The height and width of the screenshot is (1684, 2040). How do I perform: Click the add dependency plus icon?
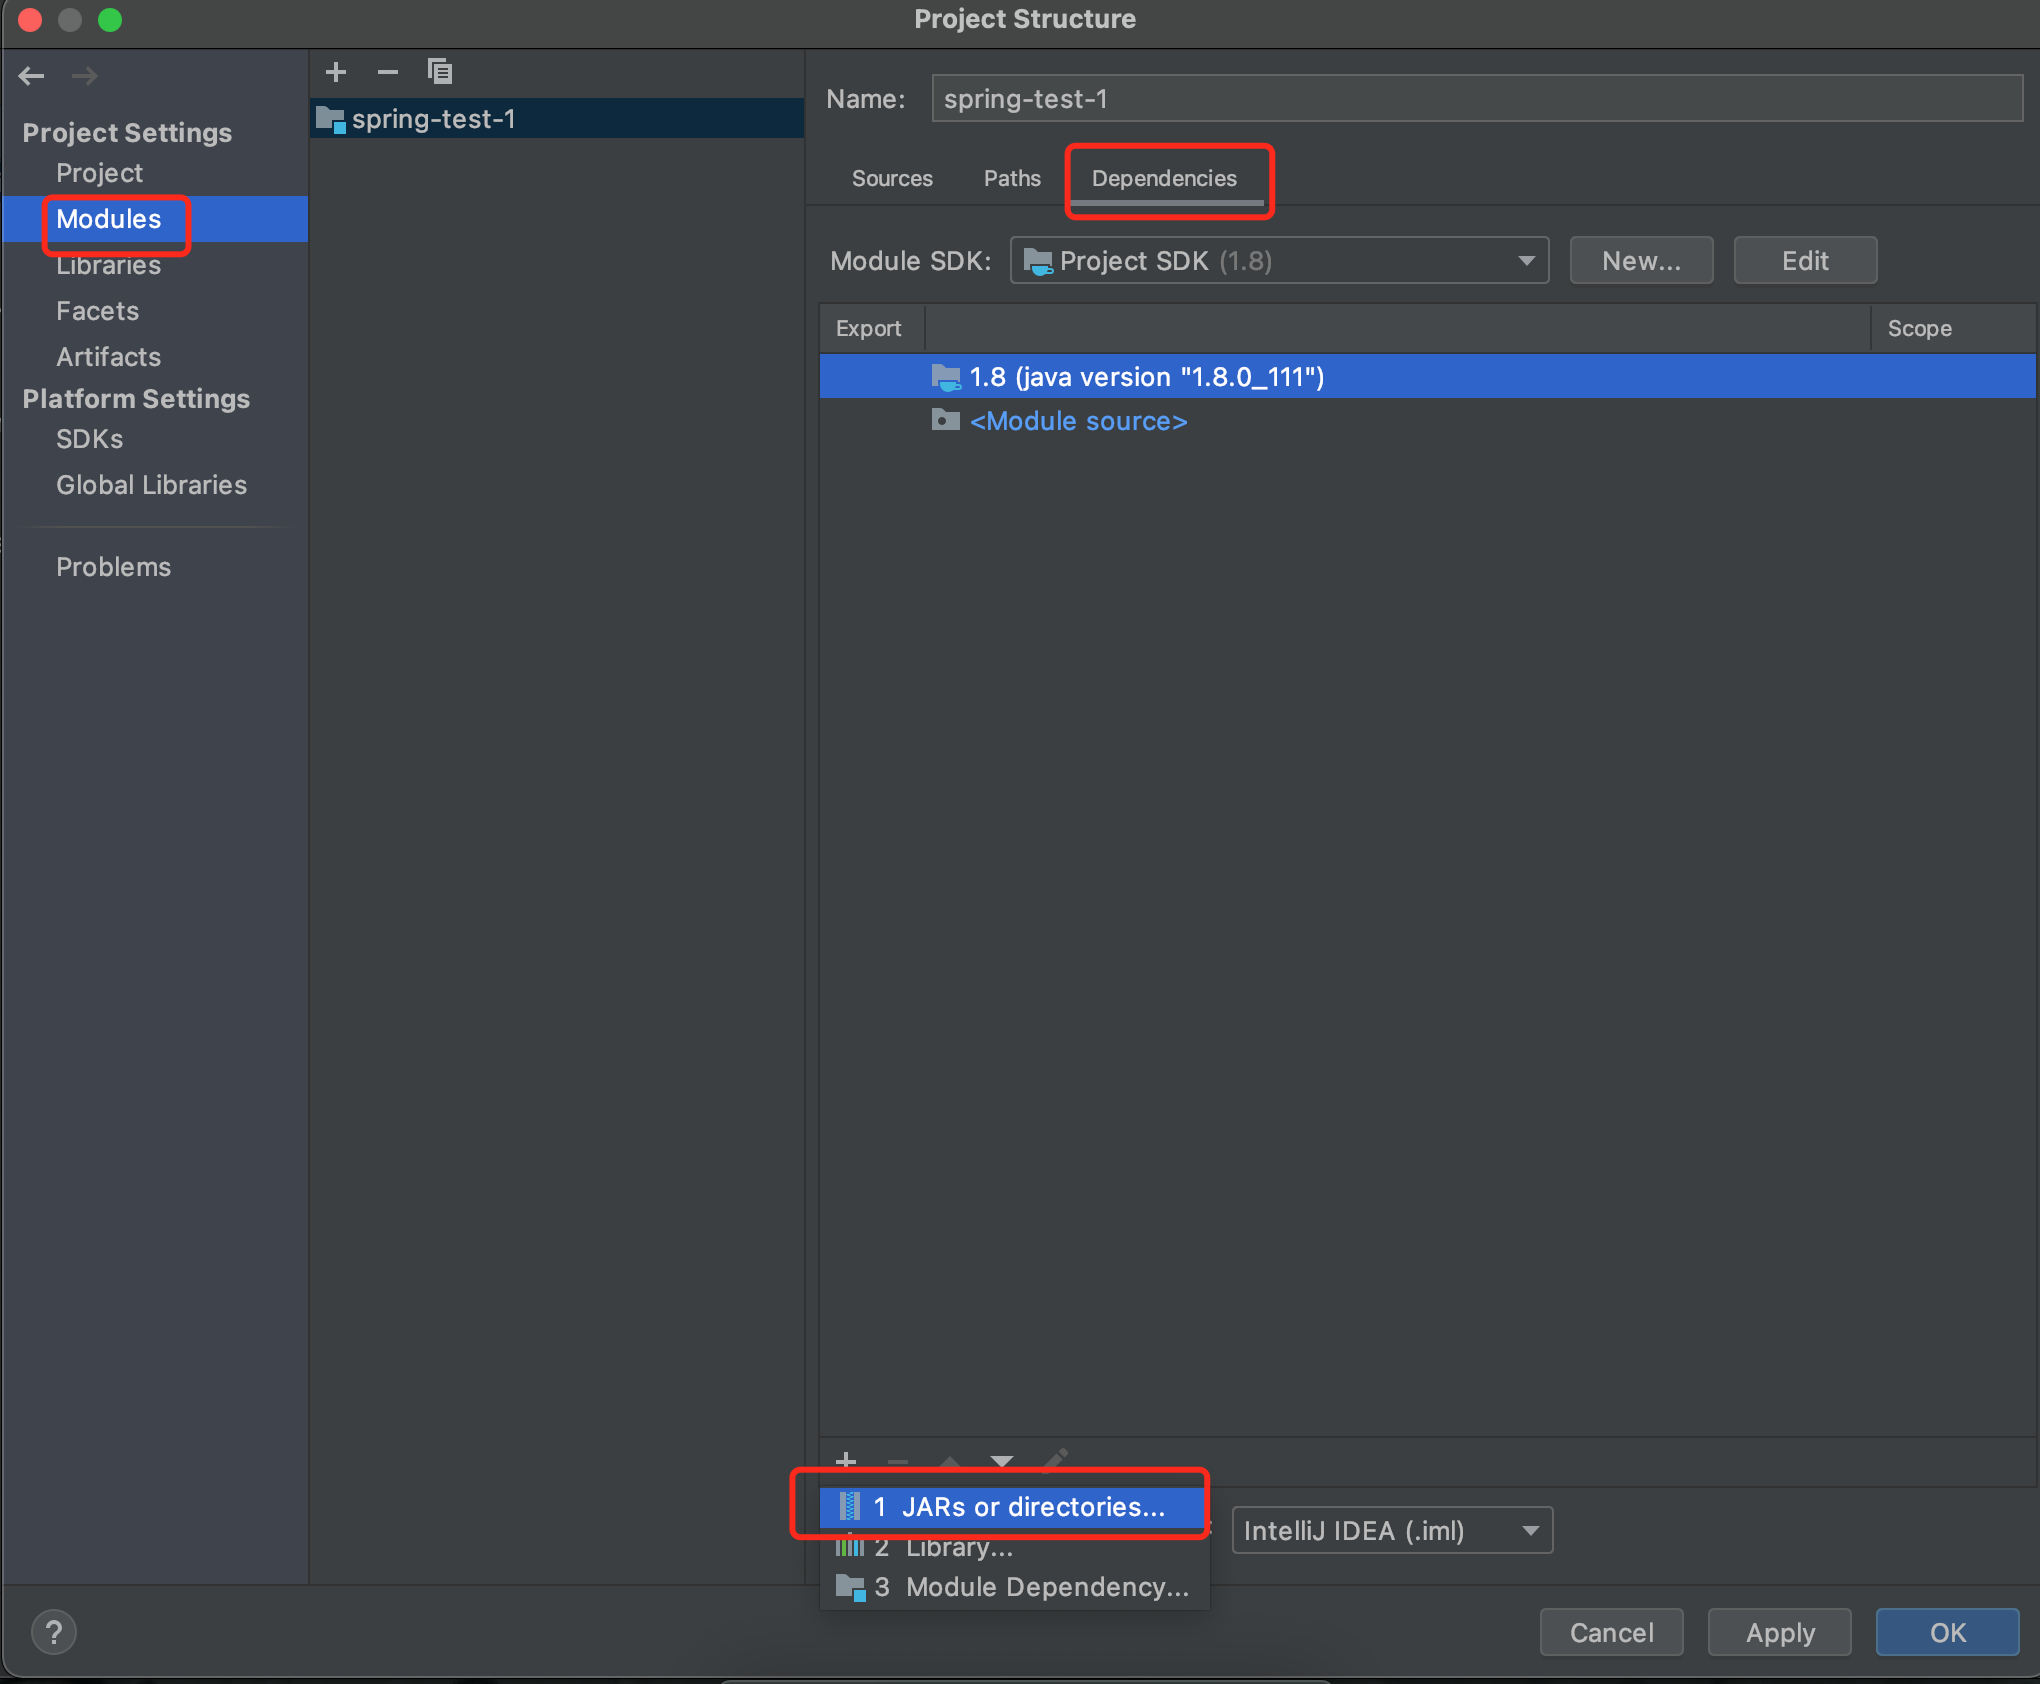point(846,1460)
